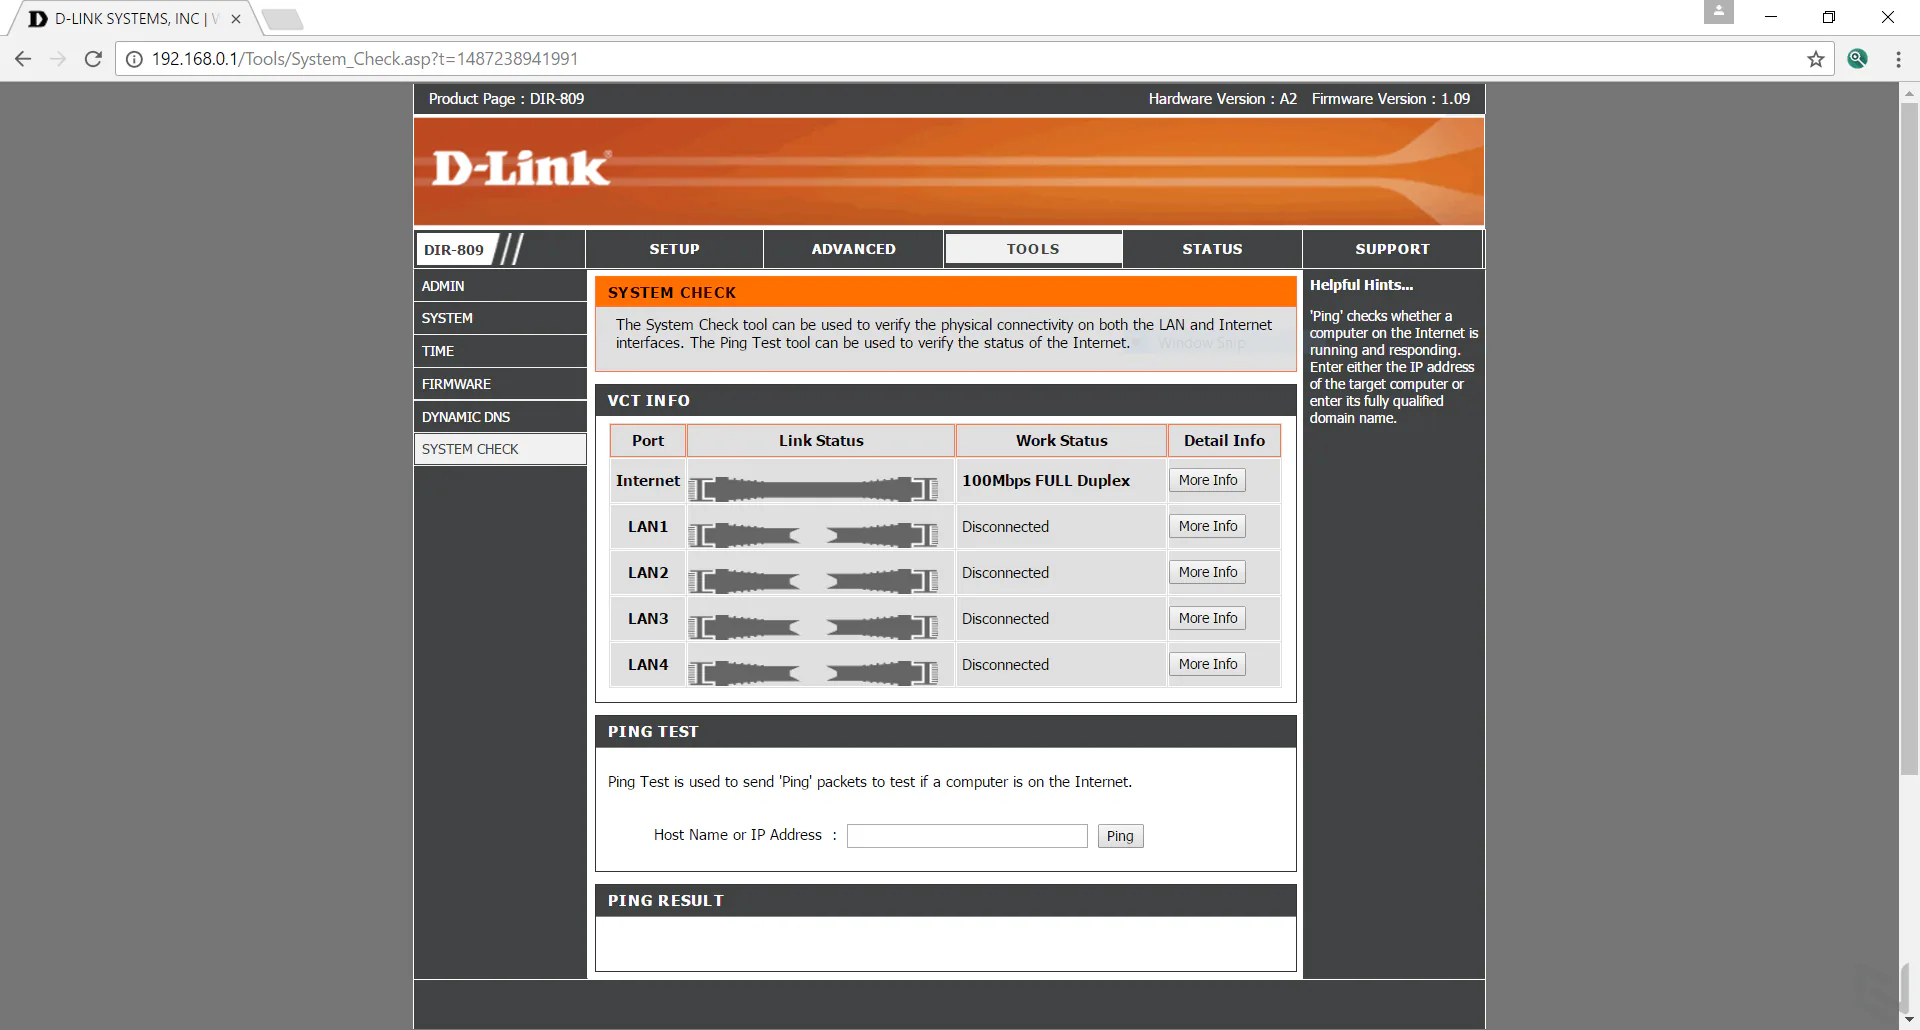Bookmark this page with the star icon

[x=1816, y=59]
